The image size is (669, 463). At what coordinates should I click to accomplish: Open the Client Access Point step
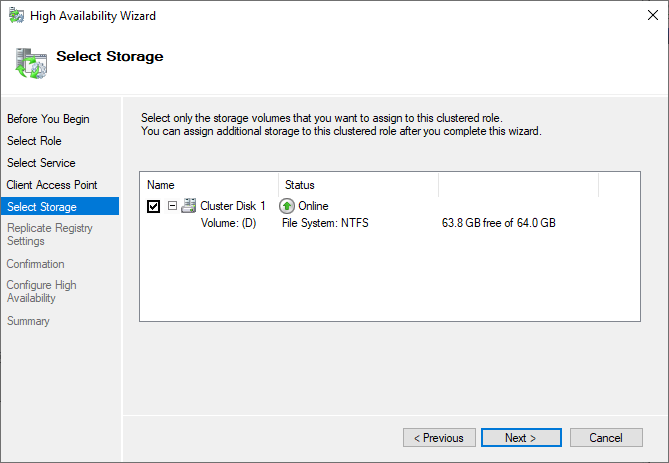click(52, 185)
